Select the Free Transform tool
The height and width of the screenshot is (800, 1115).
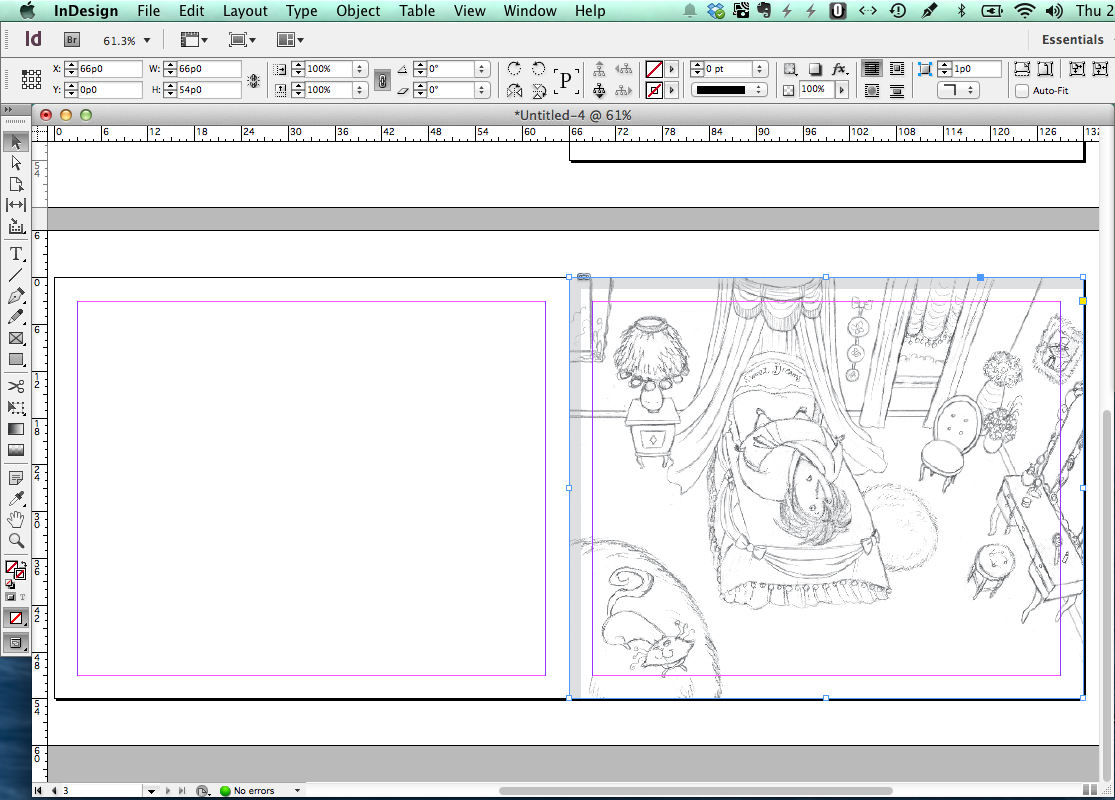[x=16, y=407]
